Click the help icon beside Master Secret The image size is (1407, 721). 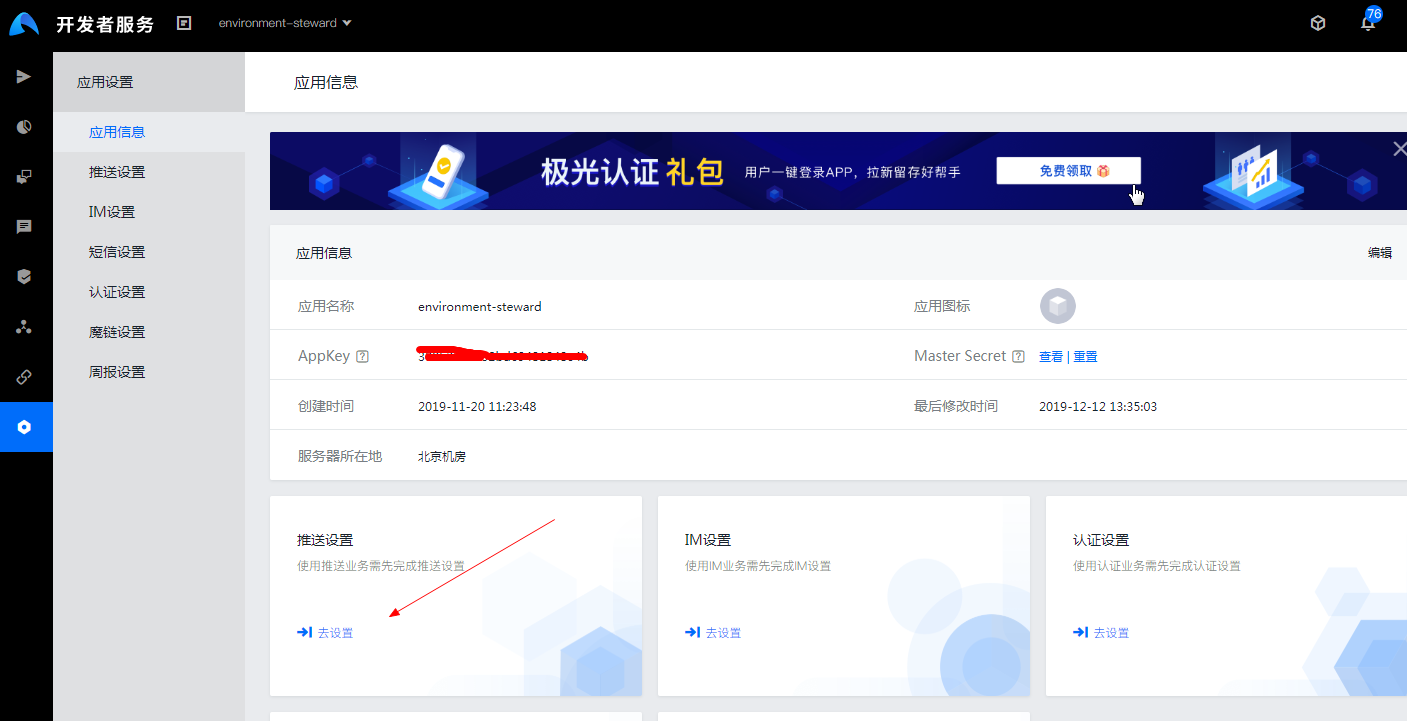pyautogui.click(x=1018, y=357)
